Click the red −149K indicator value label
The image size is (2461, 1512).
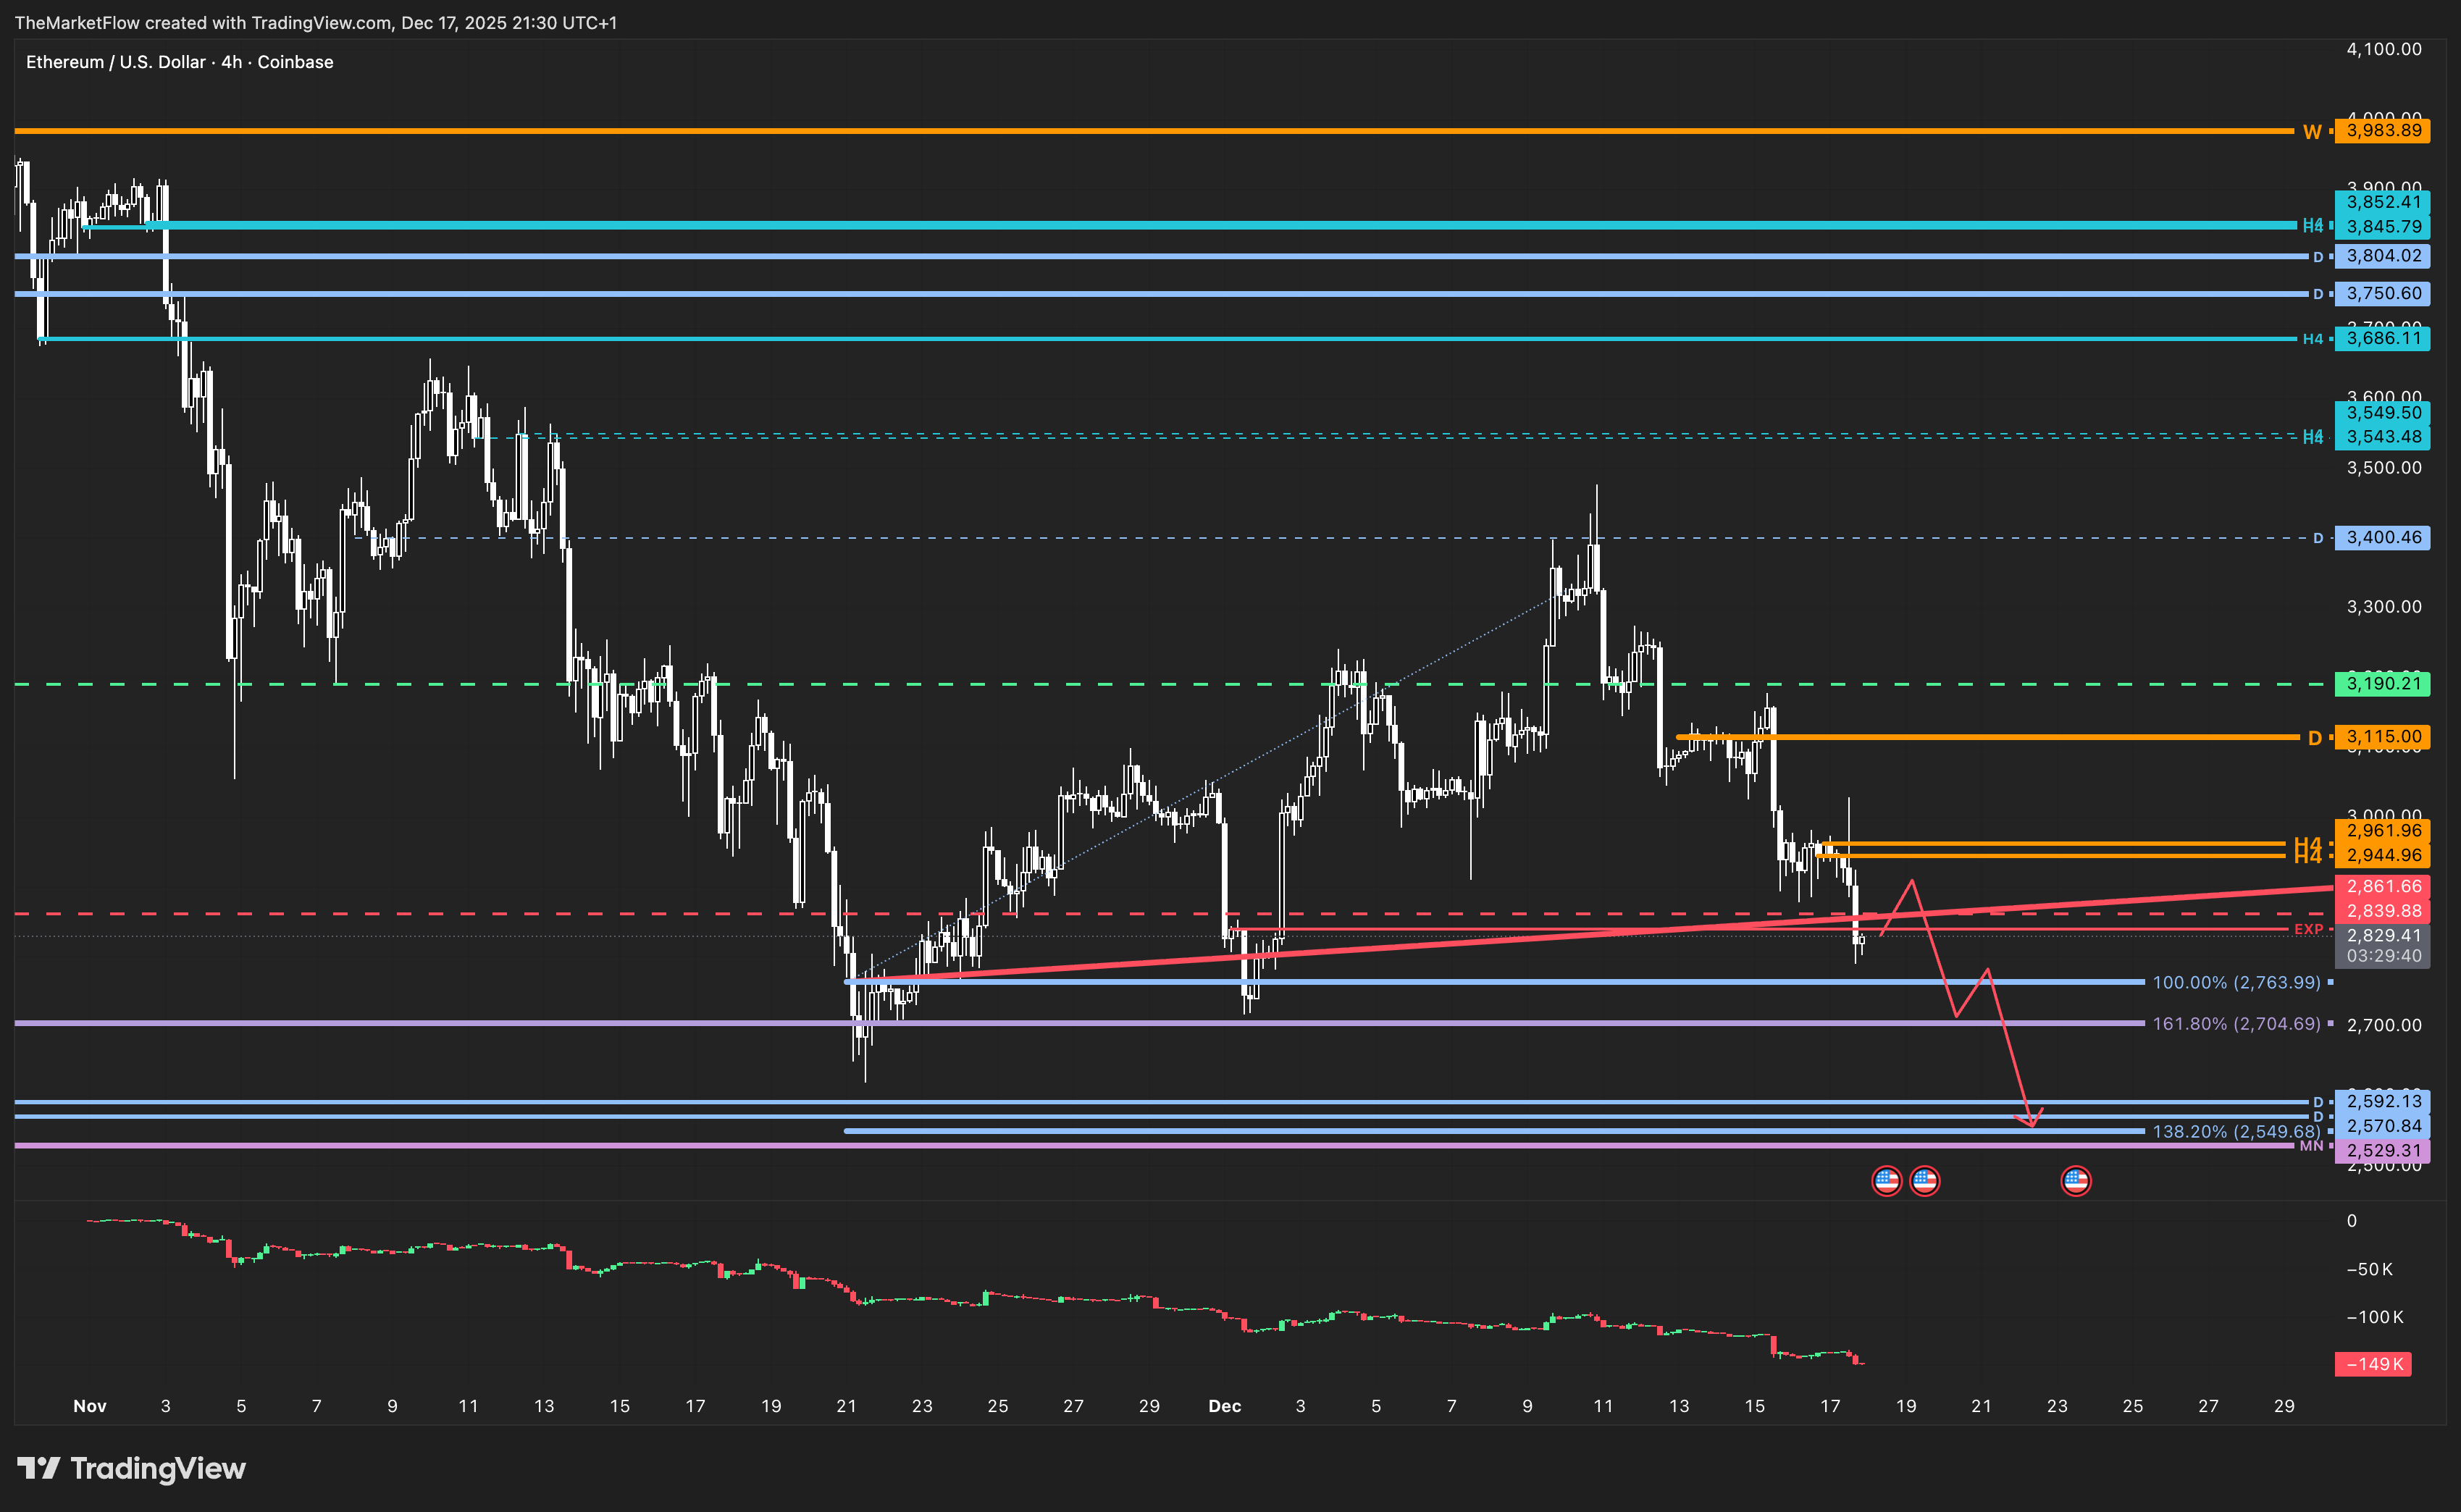[x=2374, y=1364]
